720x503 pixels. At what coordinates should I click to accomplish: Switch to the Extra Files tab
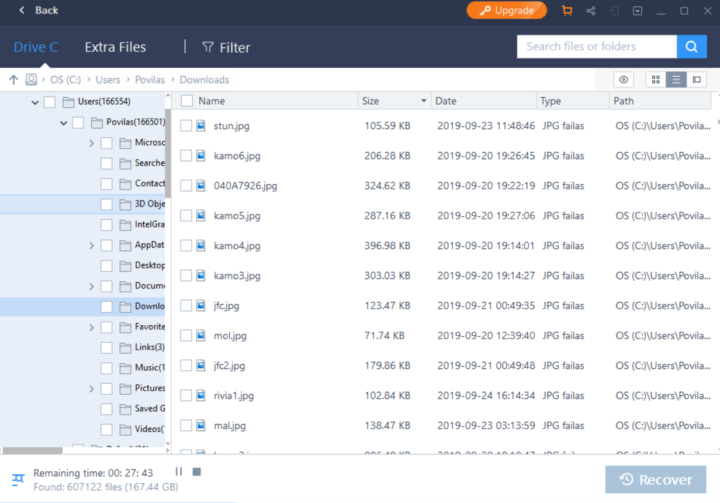coord(115,47)
